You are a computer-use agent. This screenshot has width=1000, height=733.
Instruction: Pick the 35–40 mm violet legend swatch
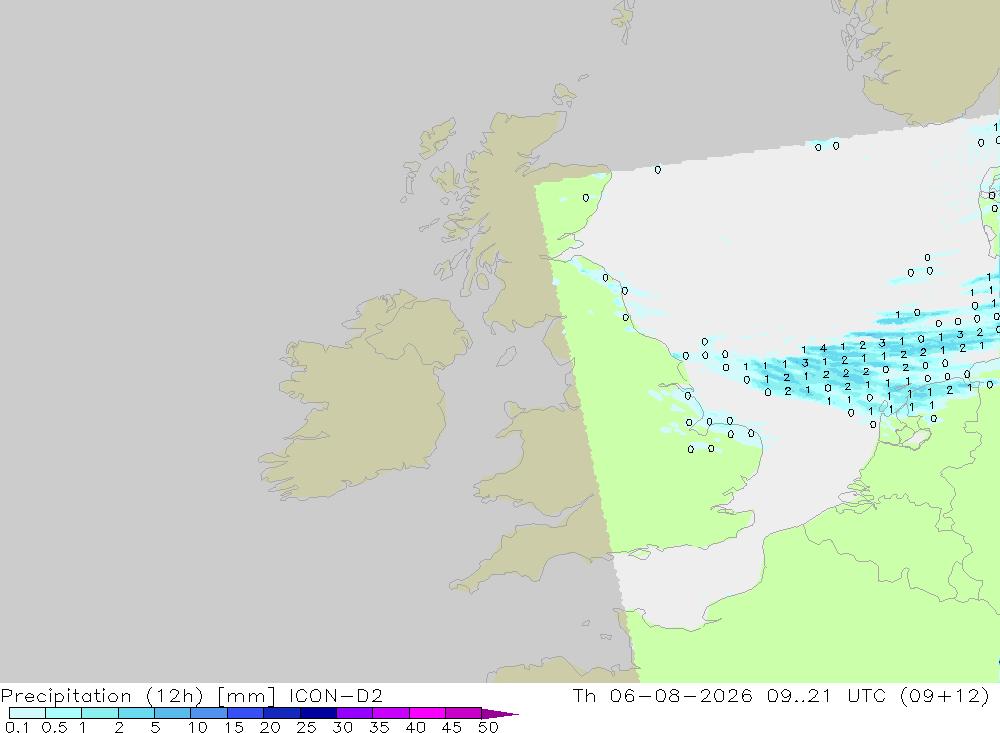391,713
